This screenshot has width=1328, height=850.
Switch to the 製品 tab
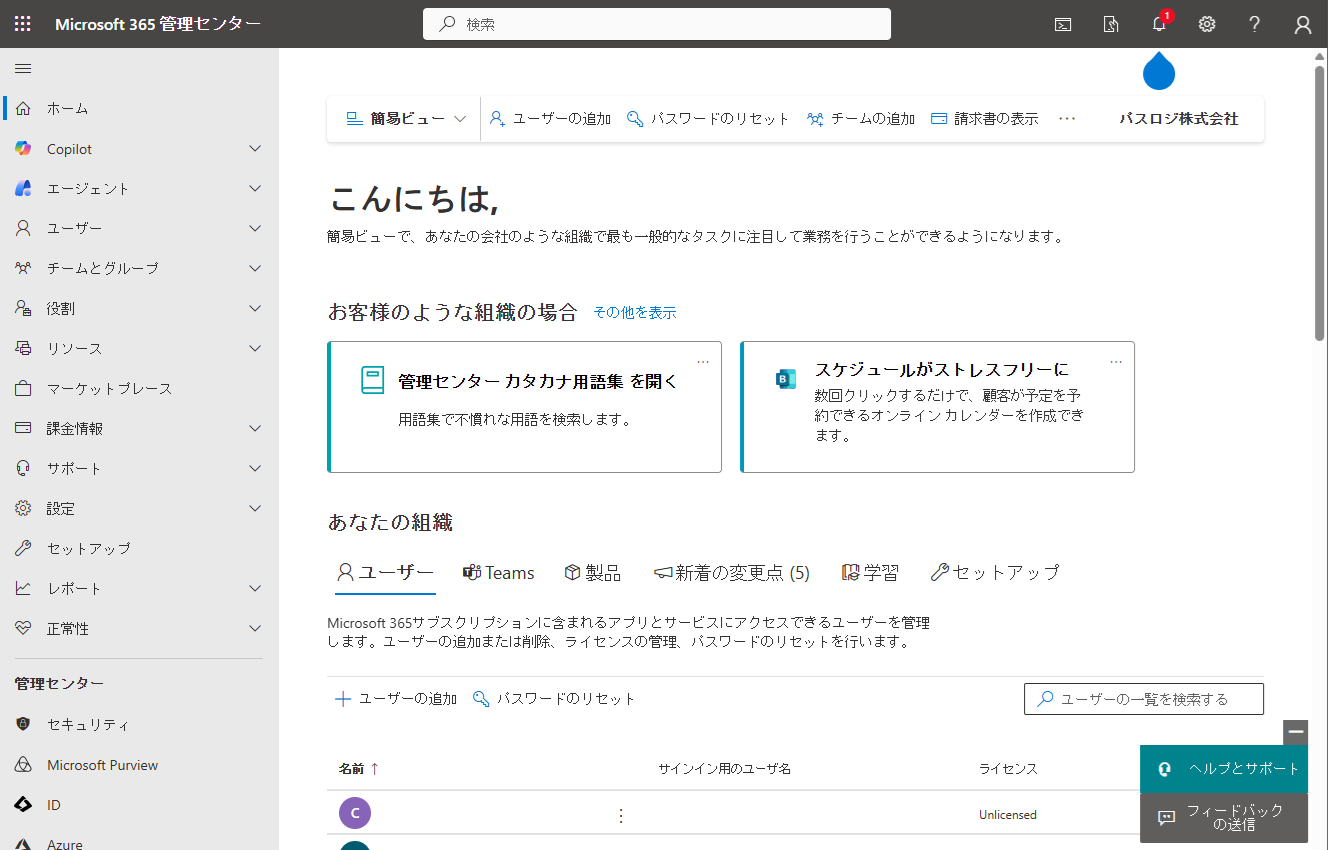592,573
